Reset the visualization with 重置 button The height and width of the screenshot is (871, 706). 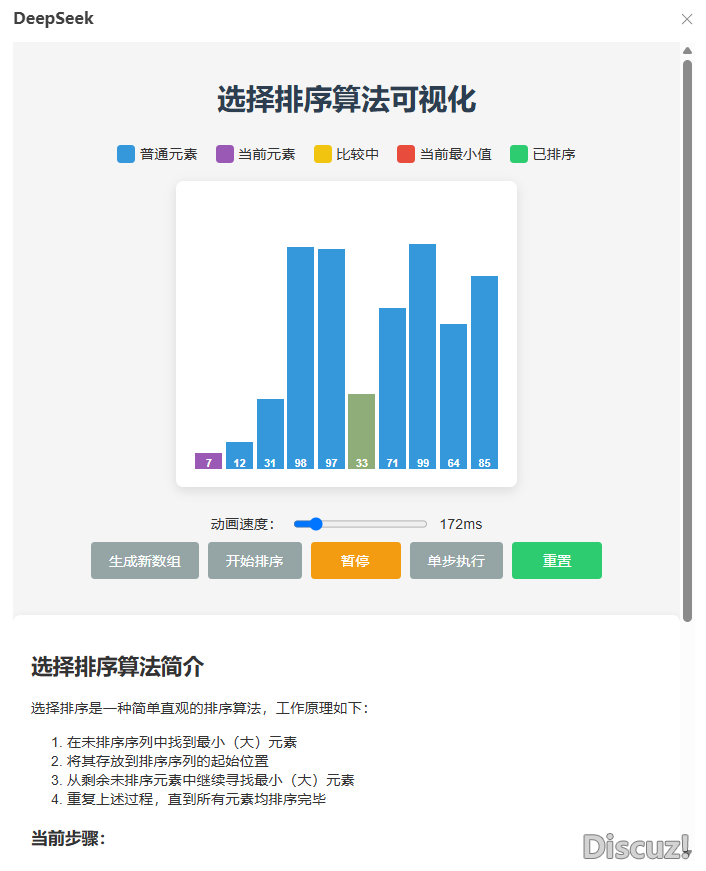(x=557, y=560)
